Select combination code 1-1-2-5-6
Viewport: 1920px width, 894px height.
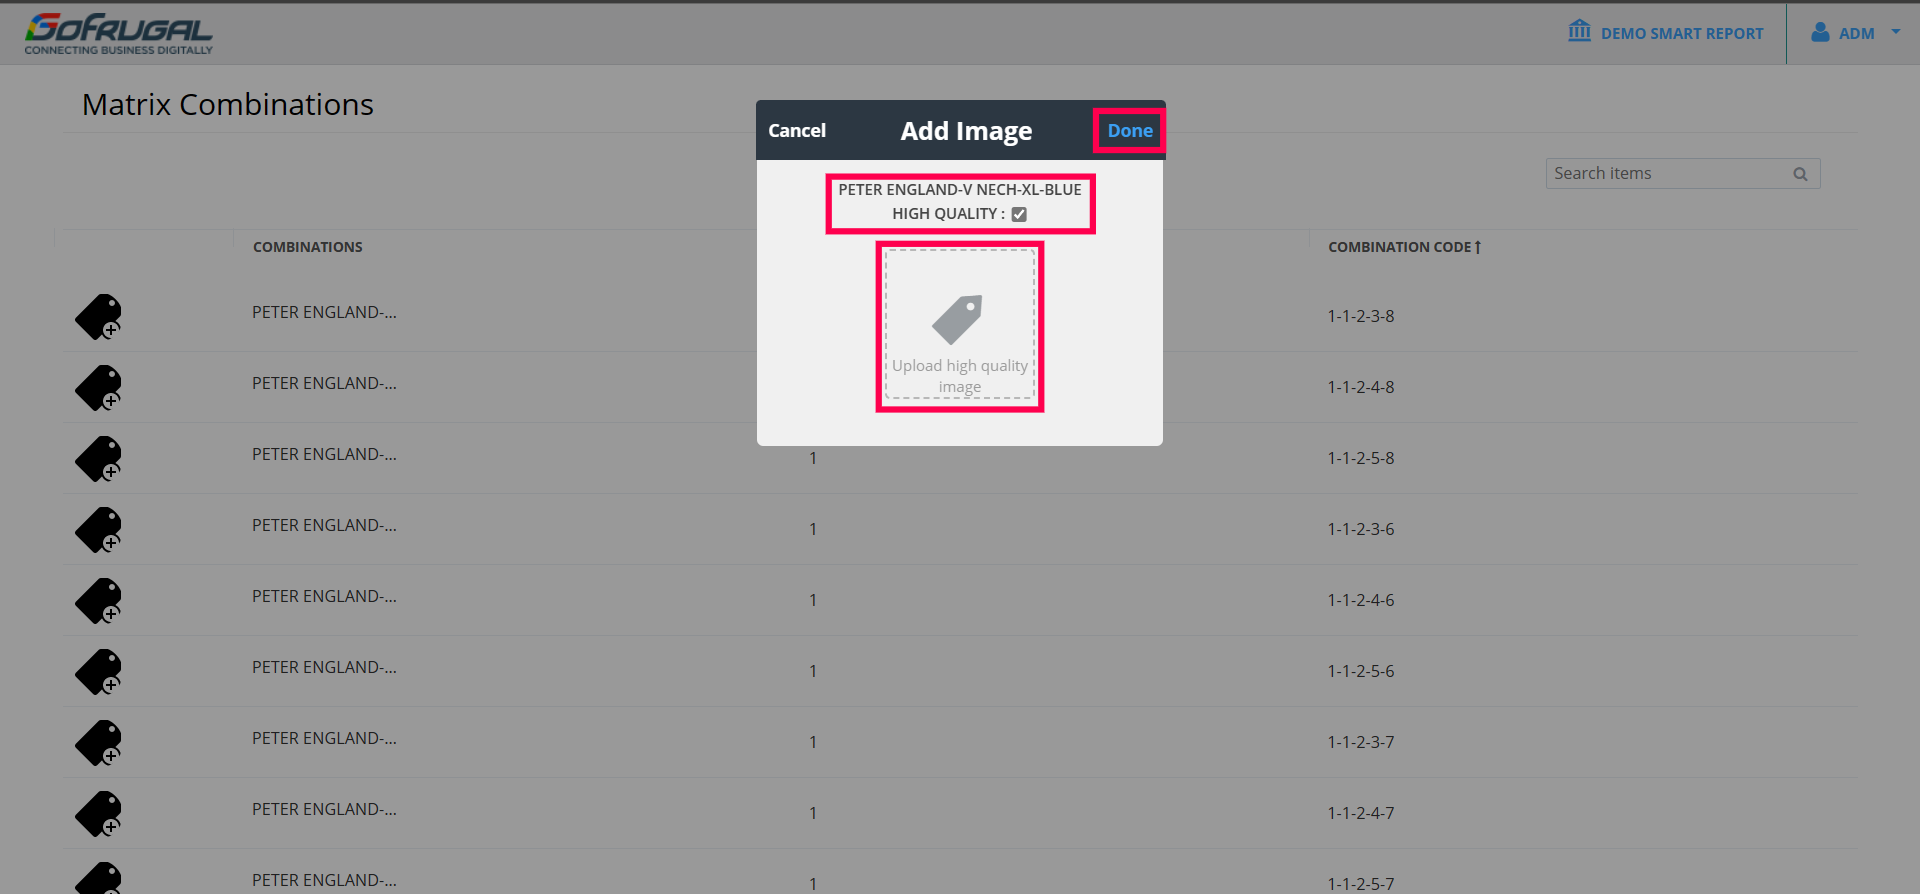pos(1361,671)
